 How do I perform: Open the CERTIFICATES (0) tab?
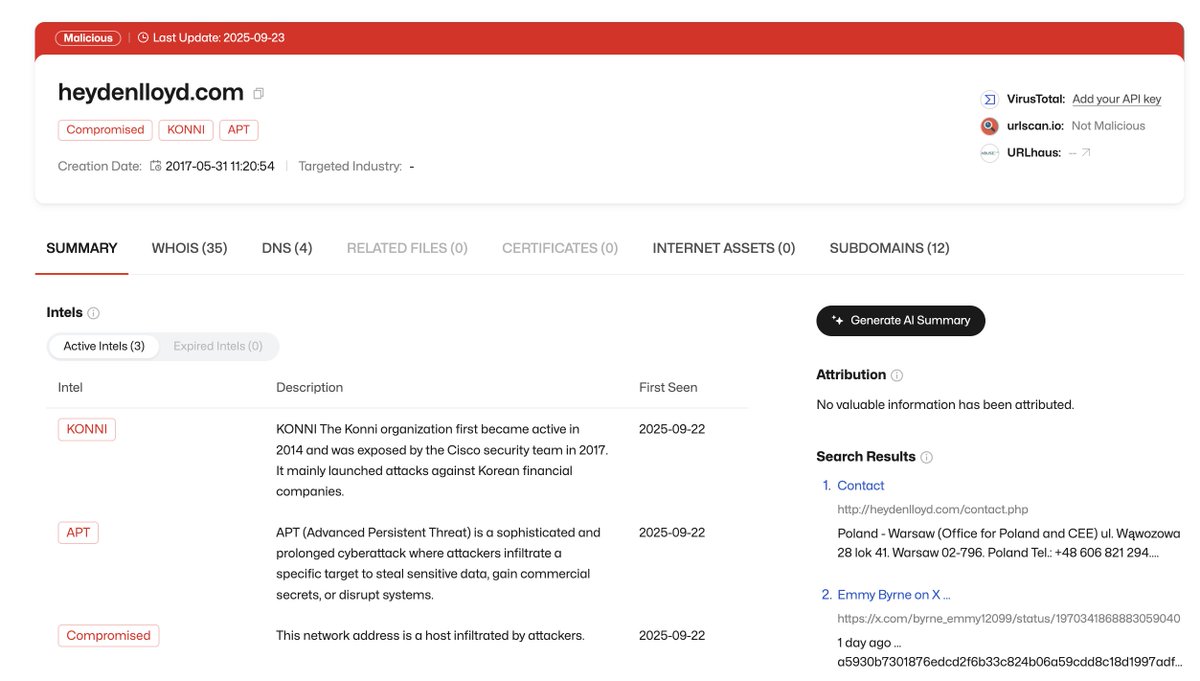(560, 248)
